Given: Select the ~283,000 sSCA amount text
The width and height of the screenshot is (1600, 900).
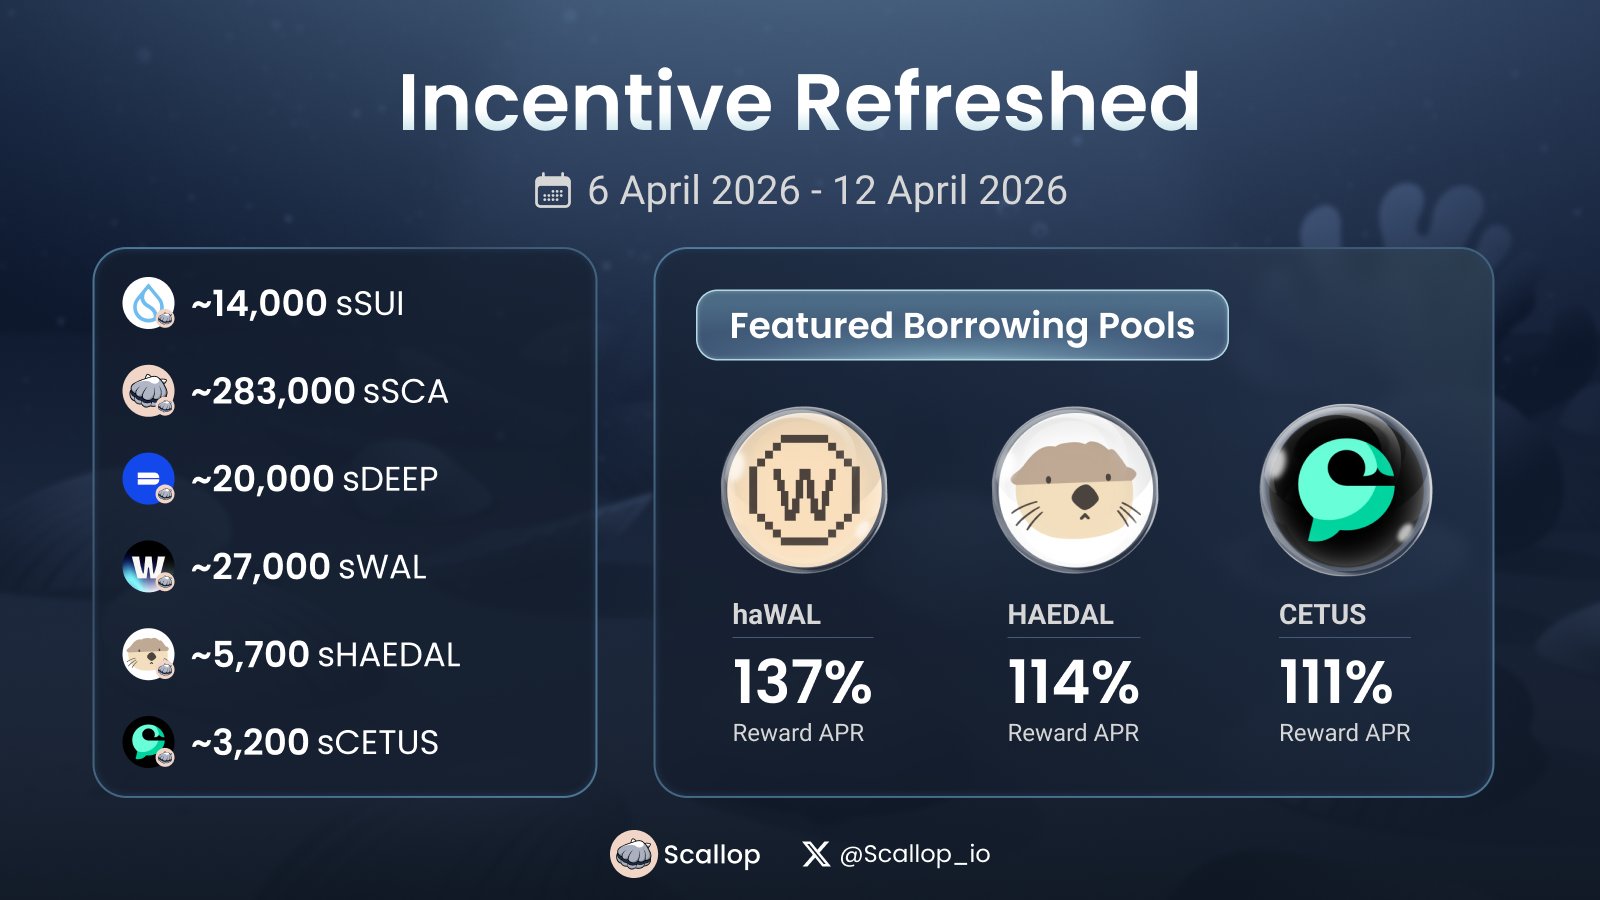Looking at the screenshot, I should [x=320, y=391].
